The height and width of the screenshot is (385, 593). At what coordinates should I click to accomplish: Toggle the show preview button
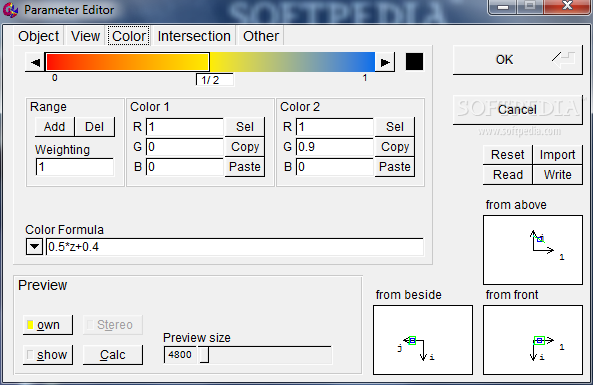pyautogui.click(x=48, y=355)
